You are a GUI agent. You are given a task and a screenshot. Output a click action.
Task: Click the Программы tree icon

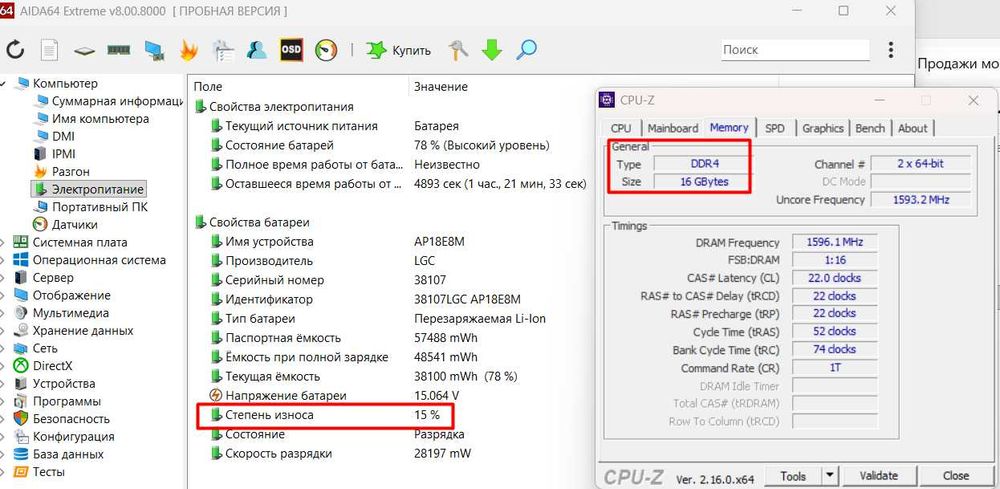pos(21,402)
